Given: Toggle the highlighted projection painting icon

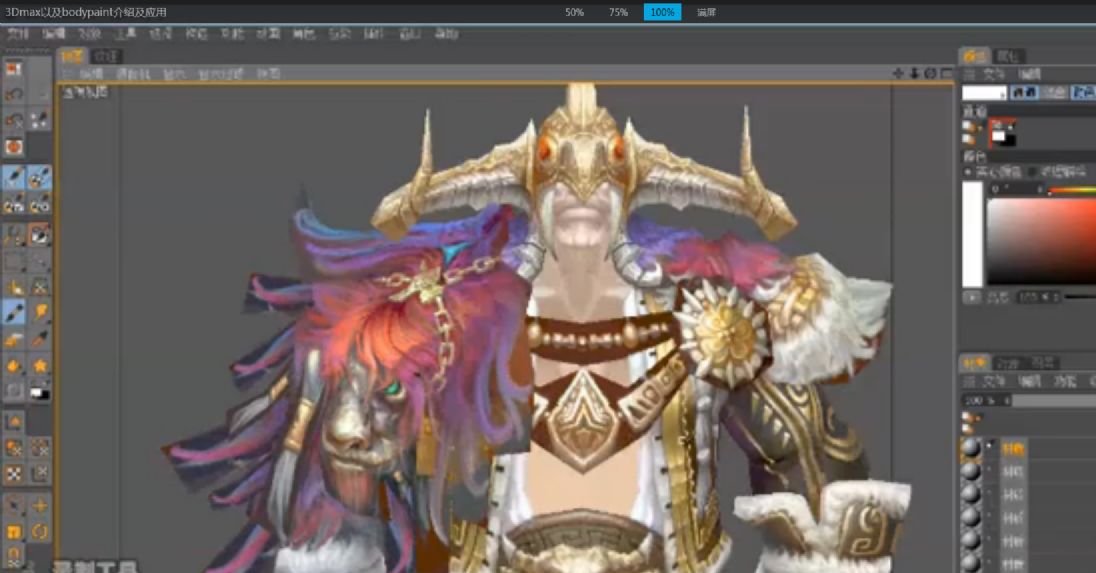Looking at the screenshot, I should [39, 177].
